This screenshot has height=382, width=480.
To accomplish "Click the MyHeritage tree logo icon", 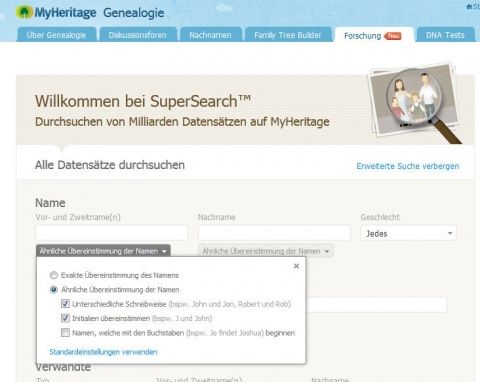I will pos(24,12).
